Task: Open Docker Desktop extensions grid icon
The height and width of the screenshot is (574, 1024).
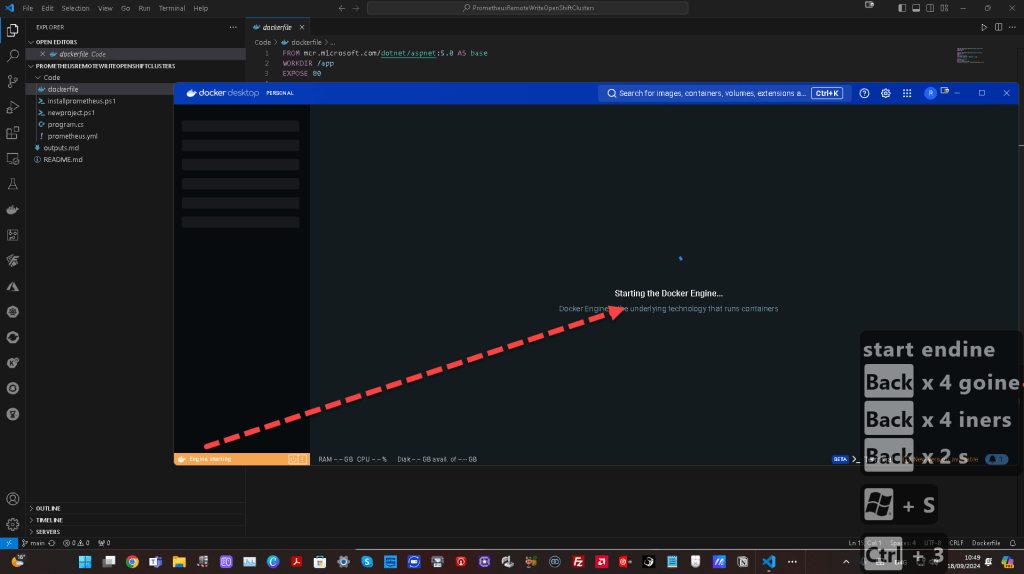Action: coord(907,93)
